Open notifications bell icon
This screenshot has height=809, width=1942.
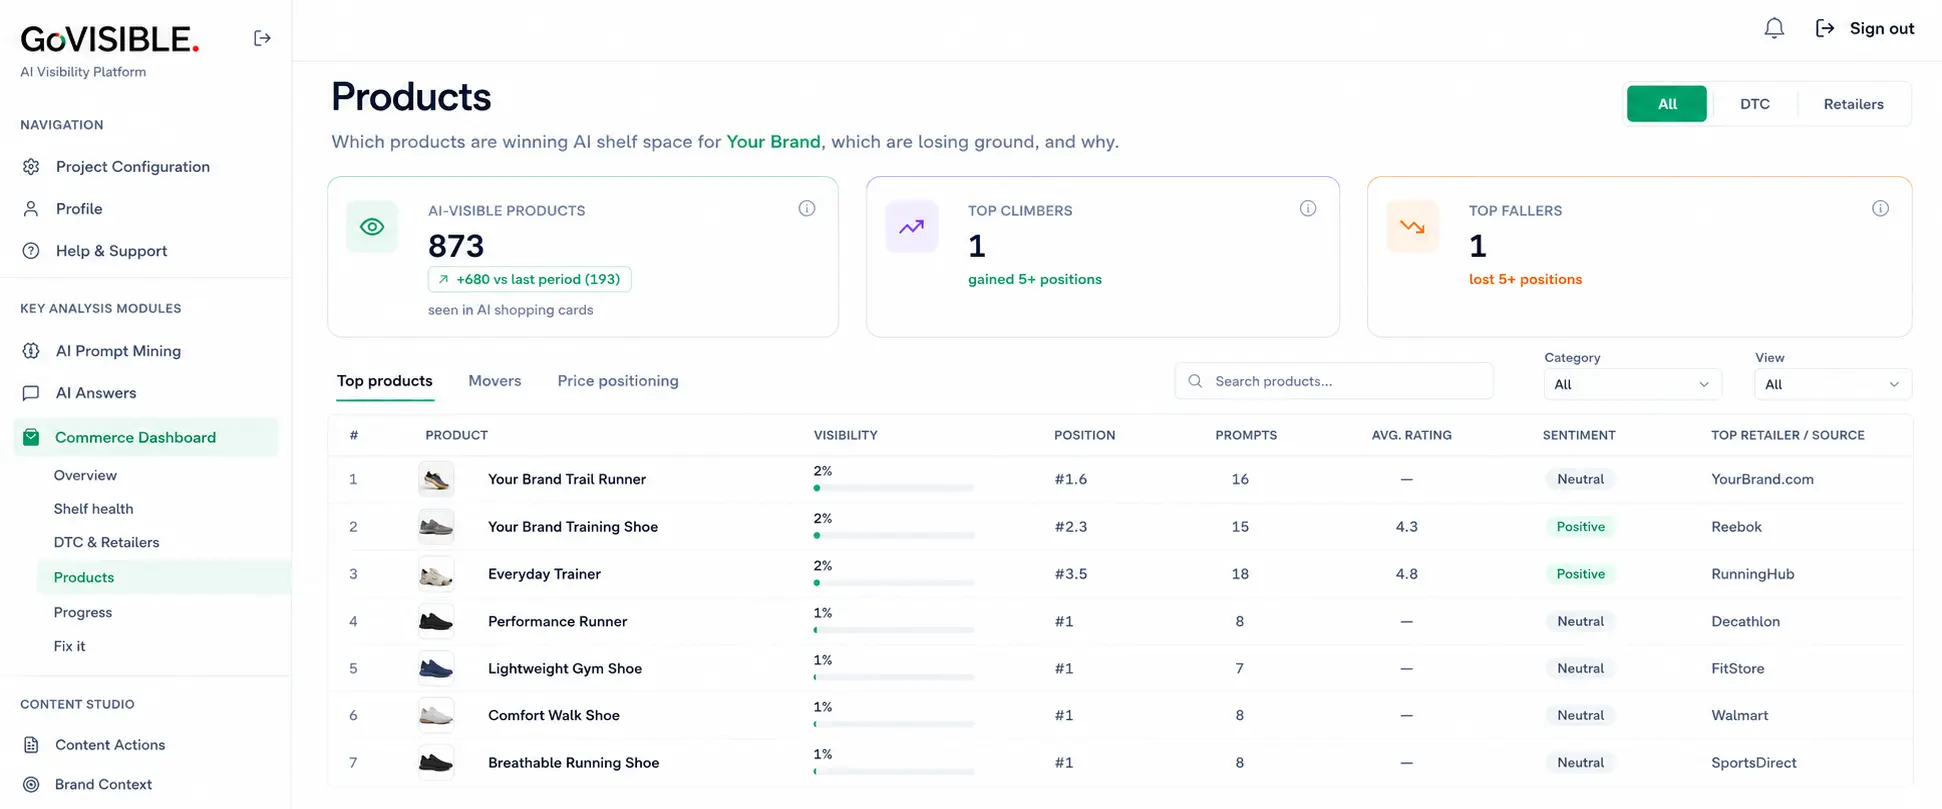[x=1774, y=28]
